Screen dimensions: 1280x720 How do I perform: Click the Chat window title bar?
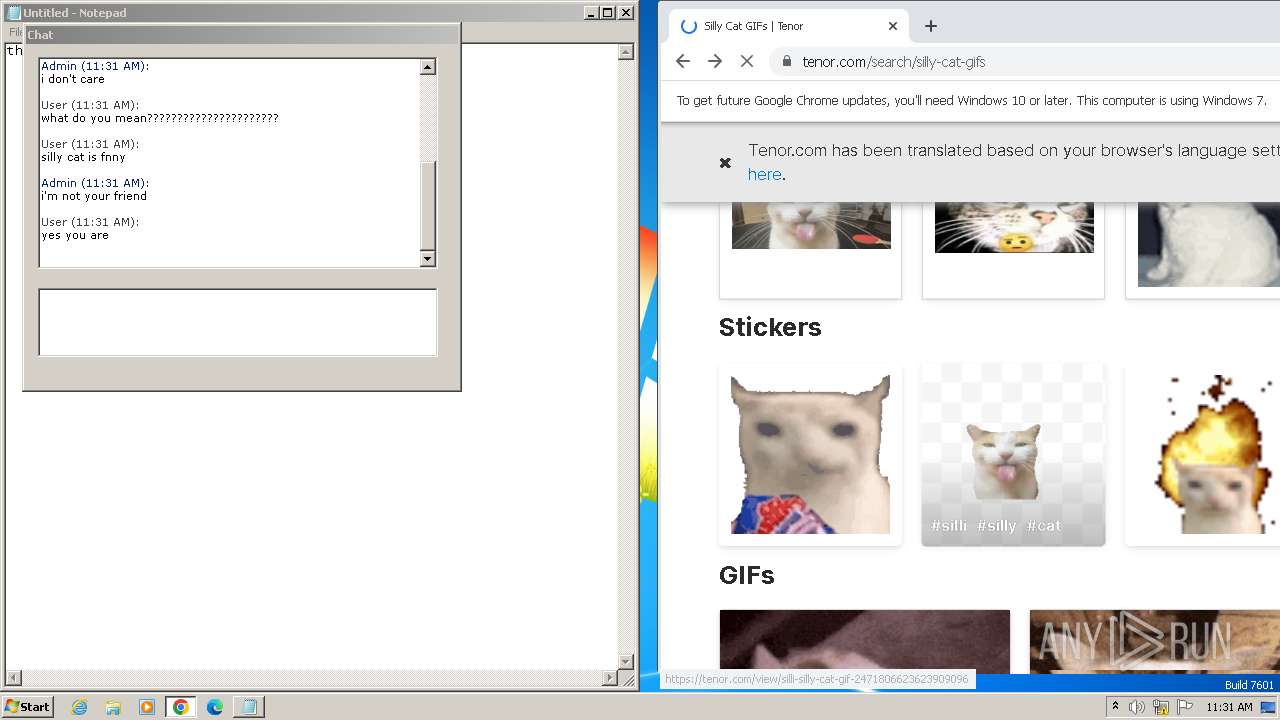tap(241, 34)
